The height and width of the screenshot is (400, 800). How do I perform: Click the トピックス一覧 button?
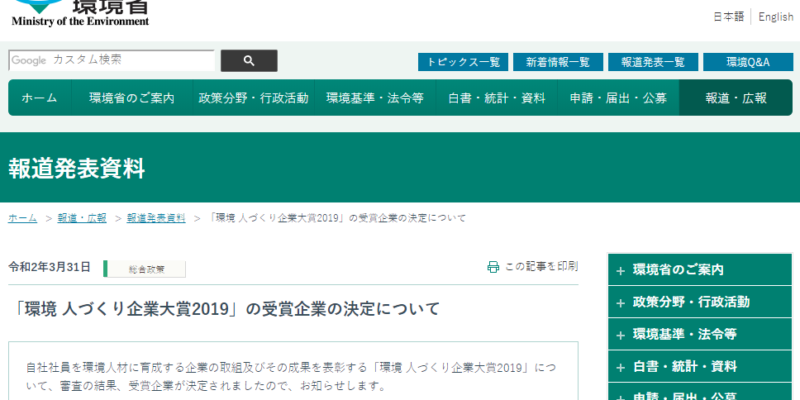click(x=463, y=62)
